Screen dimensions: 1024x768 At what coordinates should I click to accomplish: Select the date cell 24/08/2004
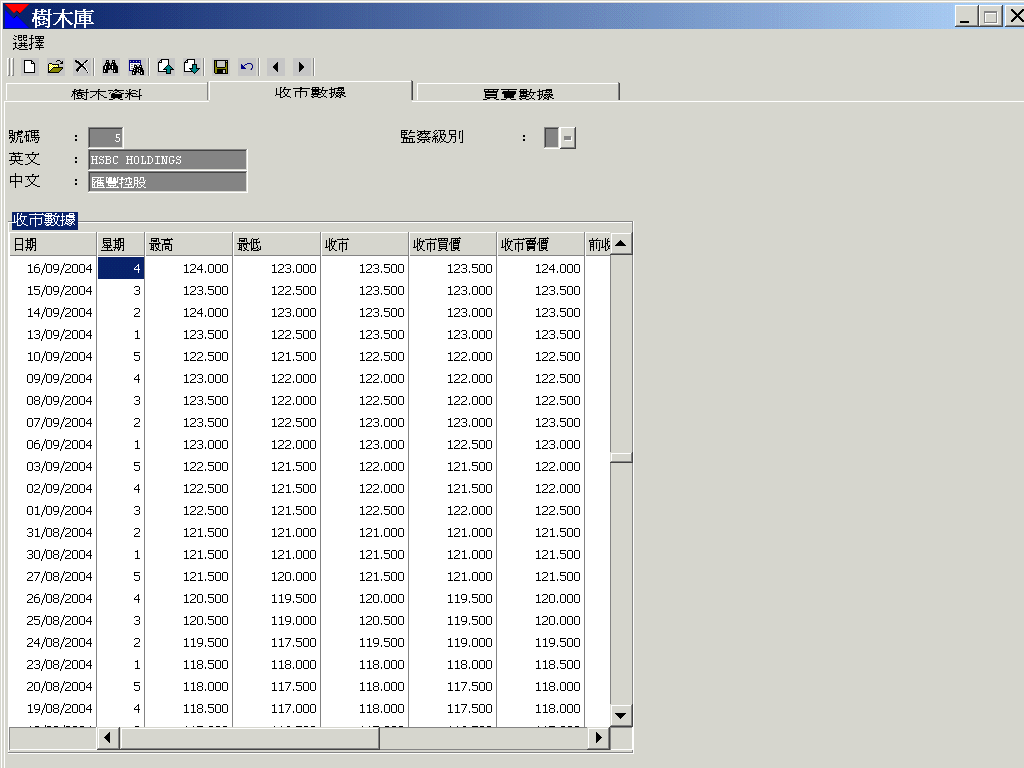pos(53,643)
